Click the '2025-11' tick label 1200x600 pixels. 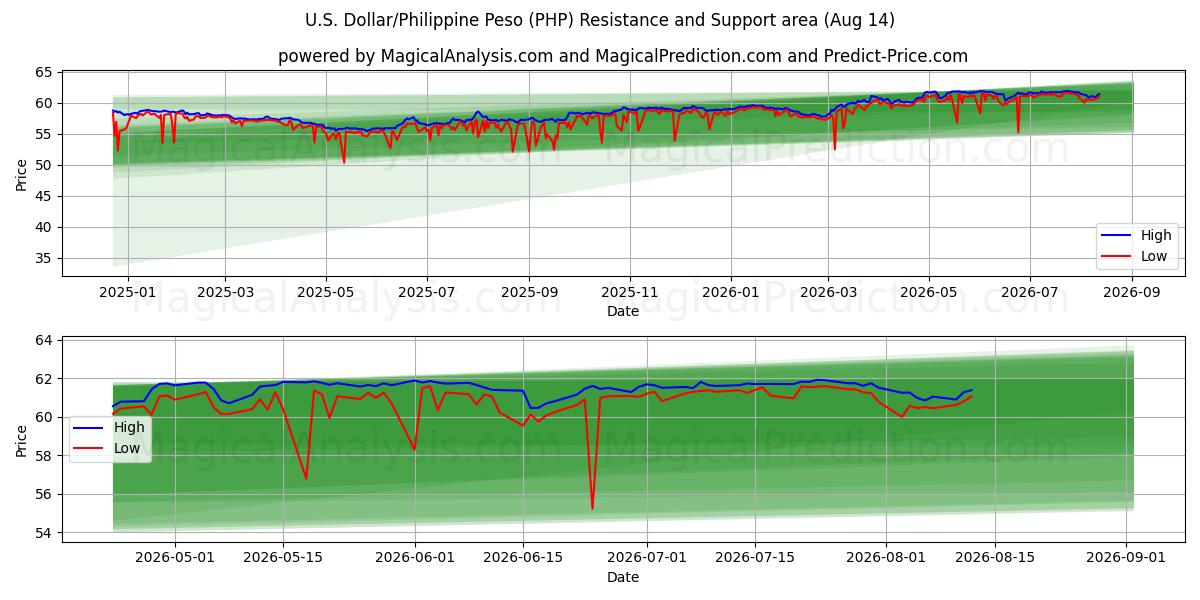tap(630, 292)
